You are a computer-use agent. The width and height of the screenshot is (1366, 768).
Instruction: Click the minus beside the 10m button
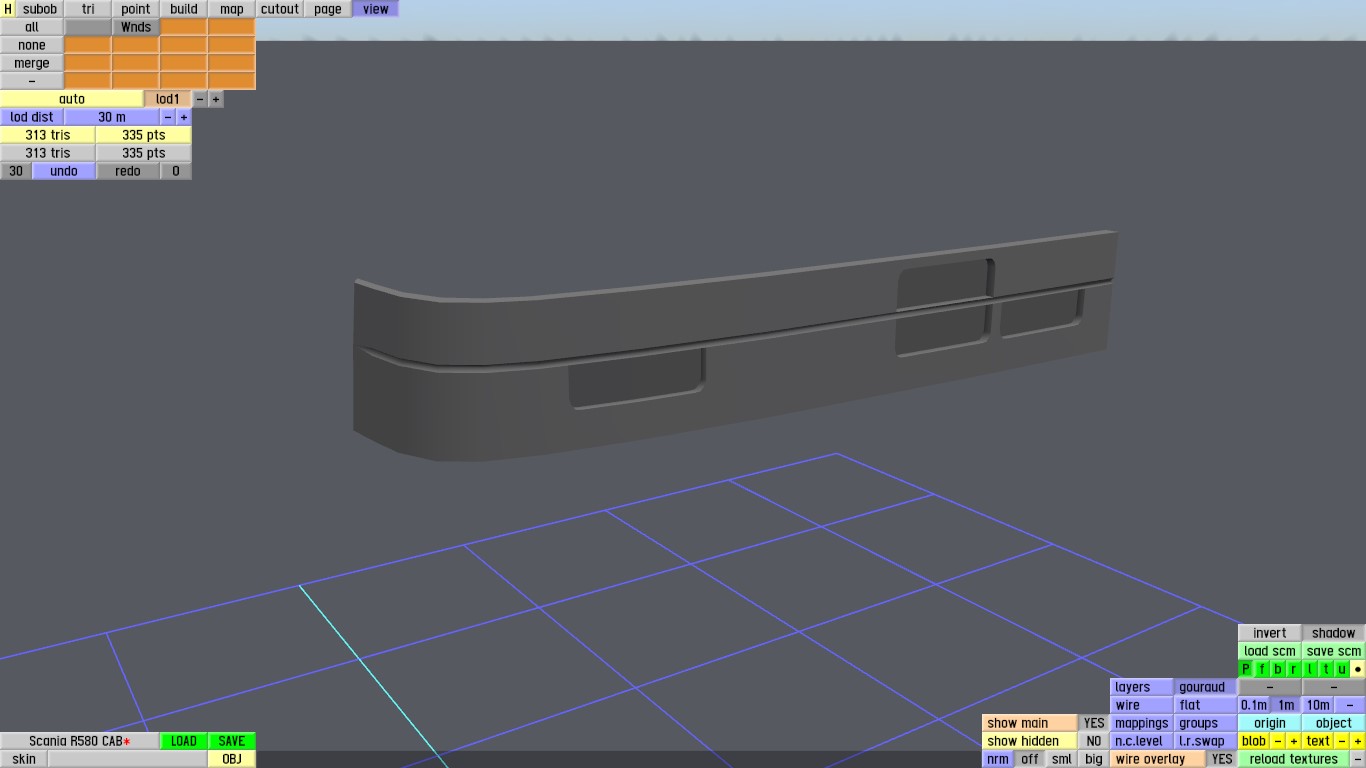click(x=1350, y=705)
